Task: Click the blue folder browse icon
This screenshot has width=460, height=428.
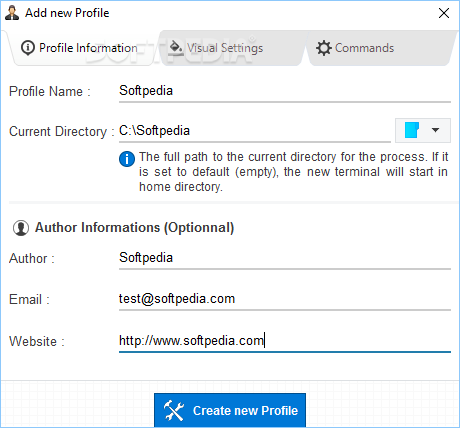Action: point(412,130)
